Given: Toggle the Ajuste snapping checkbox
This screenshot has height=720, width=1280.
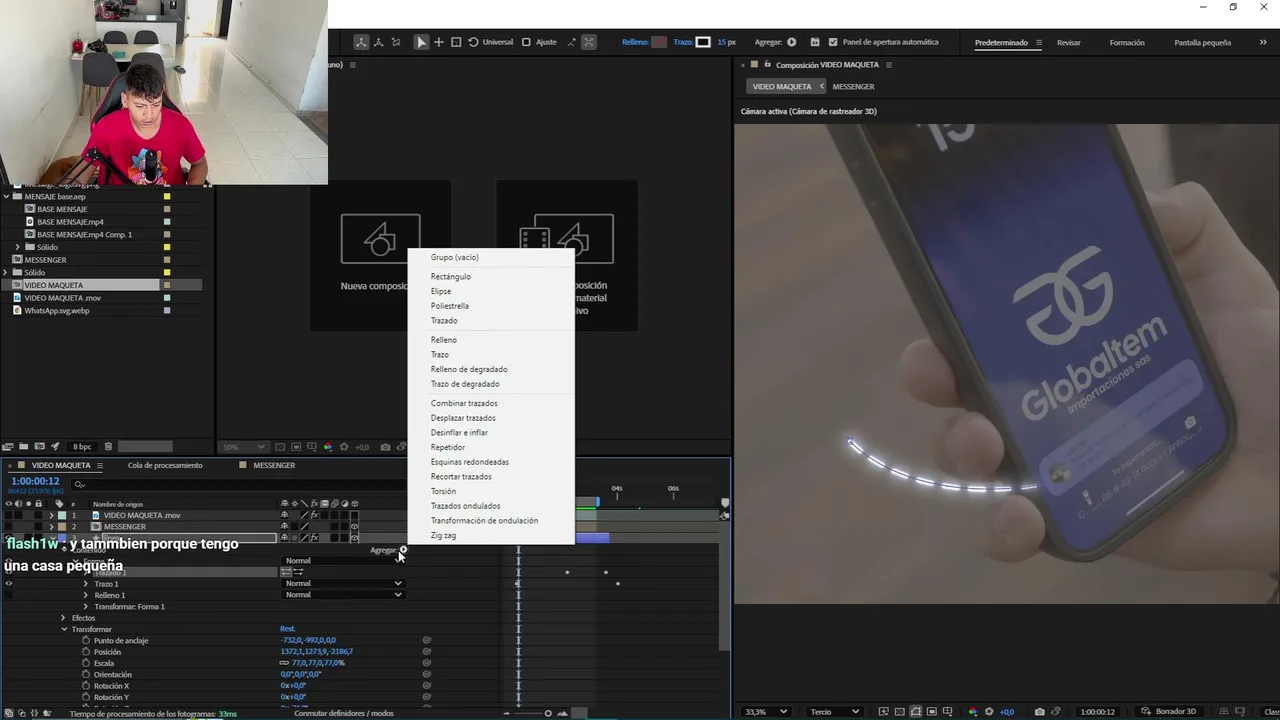Looking at the screenshot, I should (x=526, y=42).
